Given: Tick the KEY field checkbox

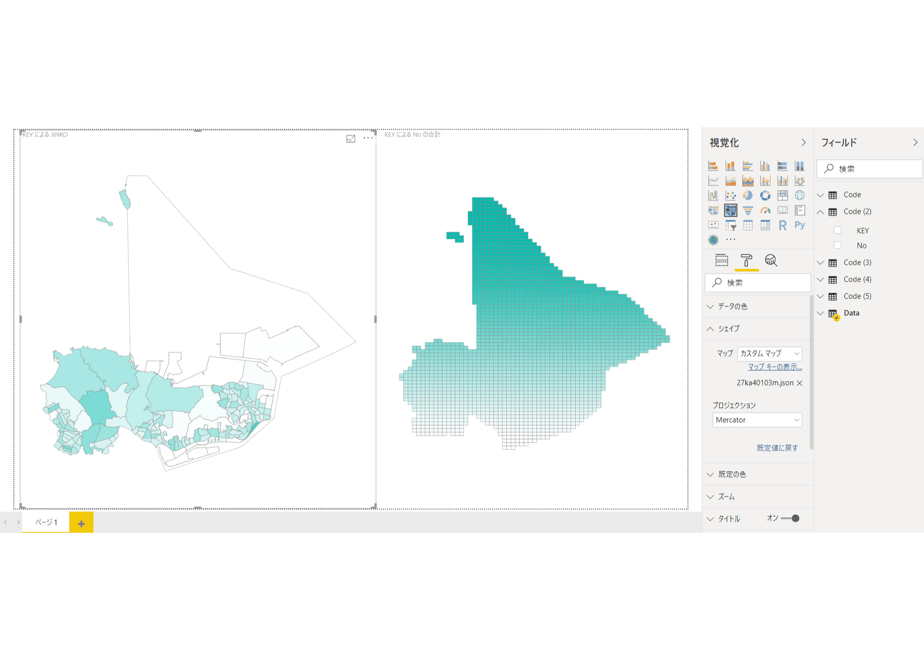Looking at the screenshot, I should (837, 230).
